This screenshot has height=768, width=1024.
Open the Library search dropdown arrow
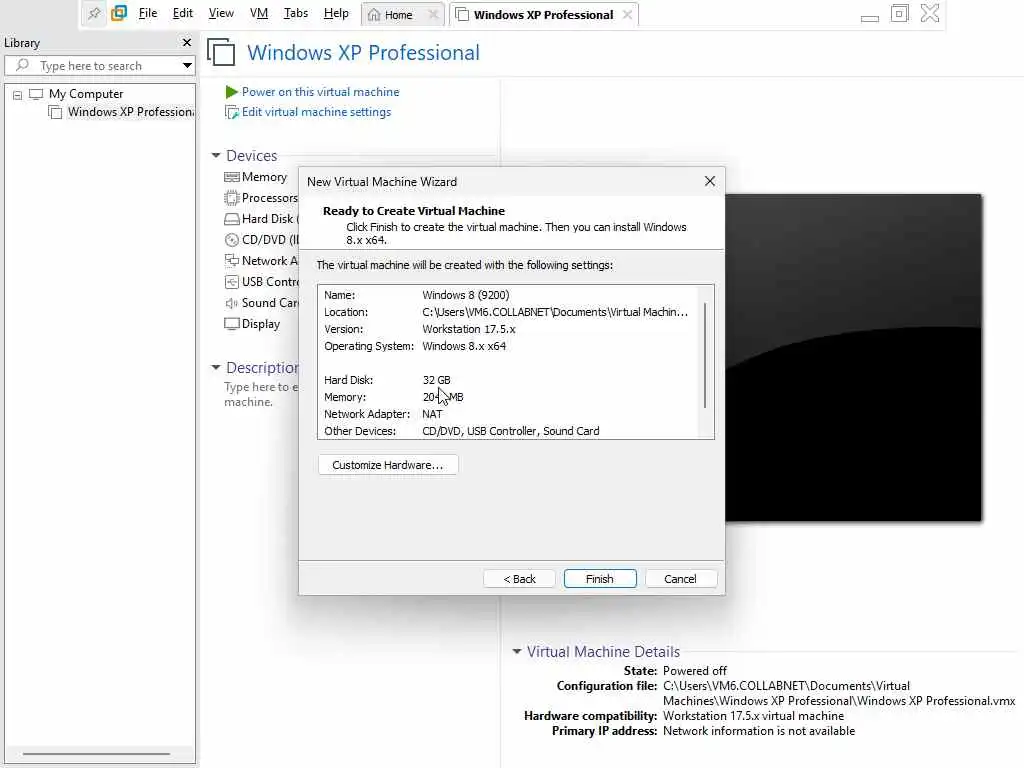tap(187, 65)
